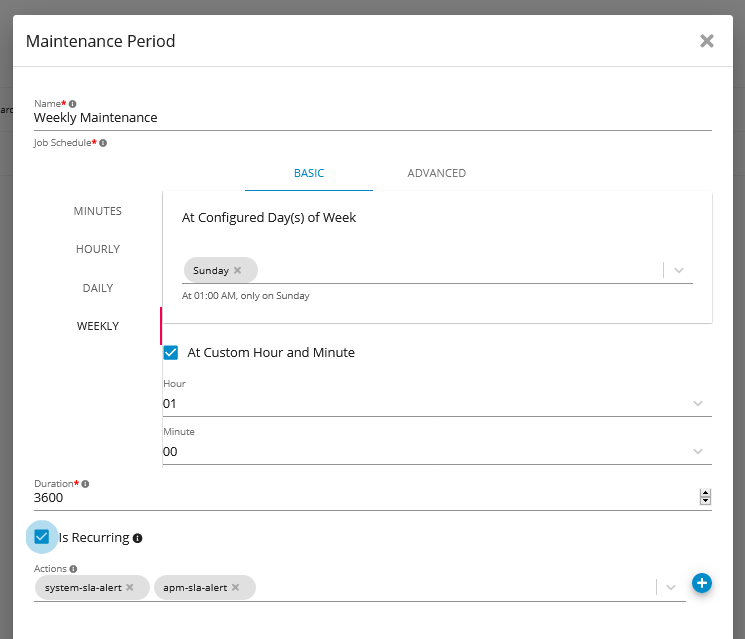This screenshot has height=639, width=745.
Task: Select the HOURLY schedule option
Action: pyautogui.click(x=98, y=249)
